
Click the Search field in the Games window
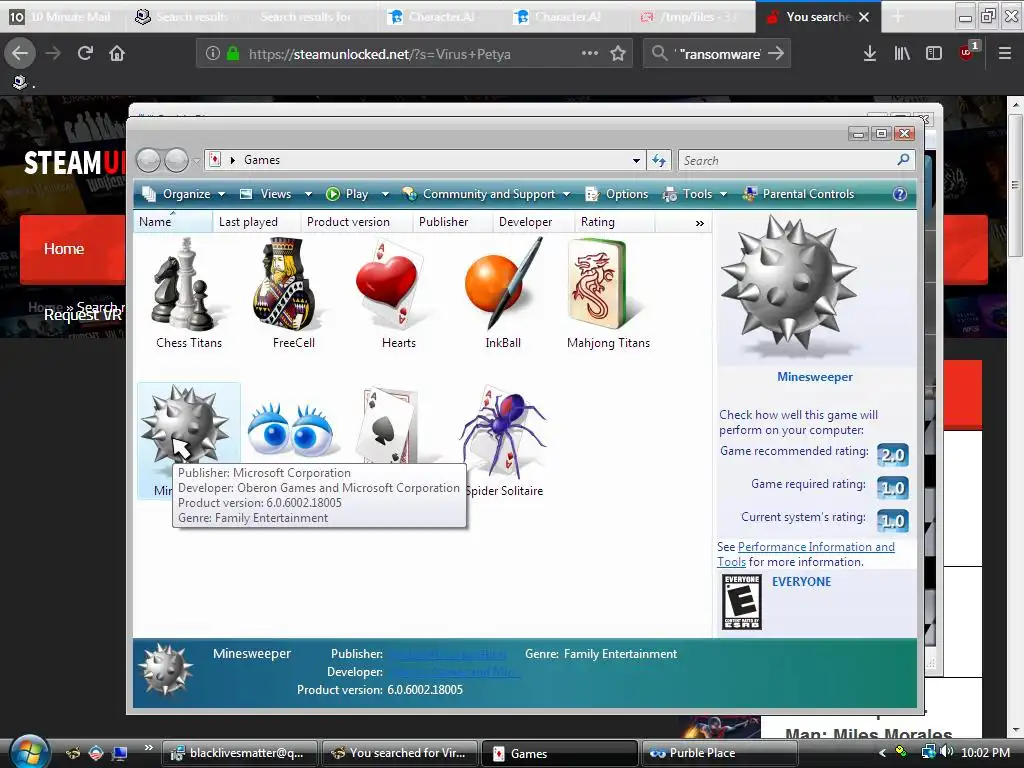(x=789, y=160)
